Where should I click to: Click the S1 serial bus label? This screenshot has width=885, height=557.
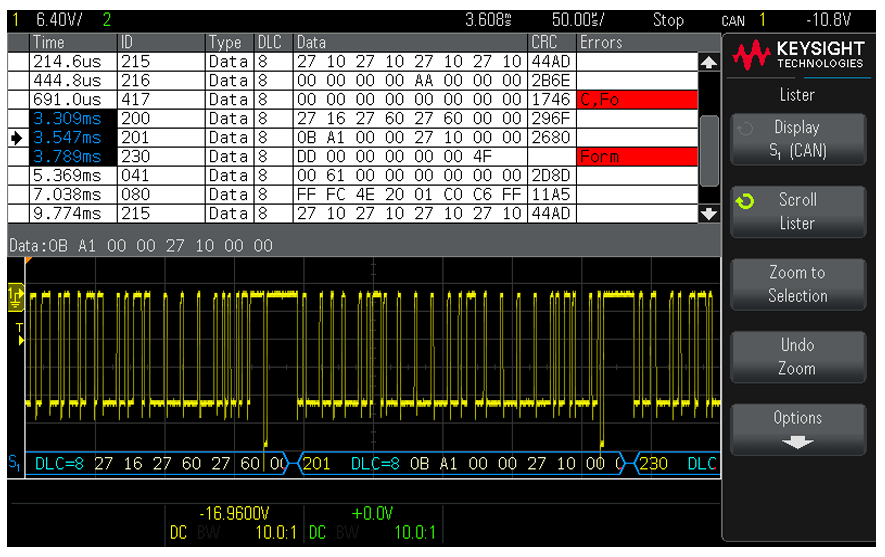click(15, 463)
